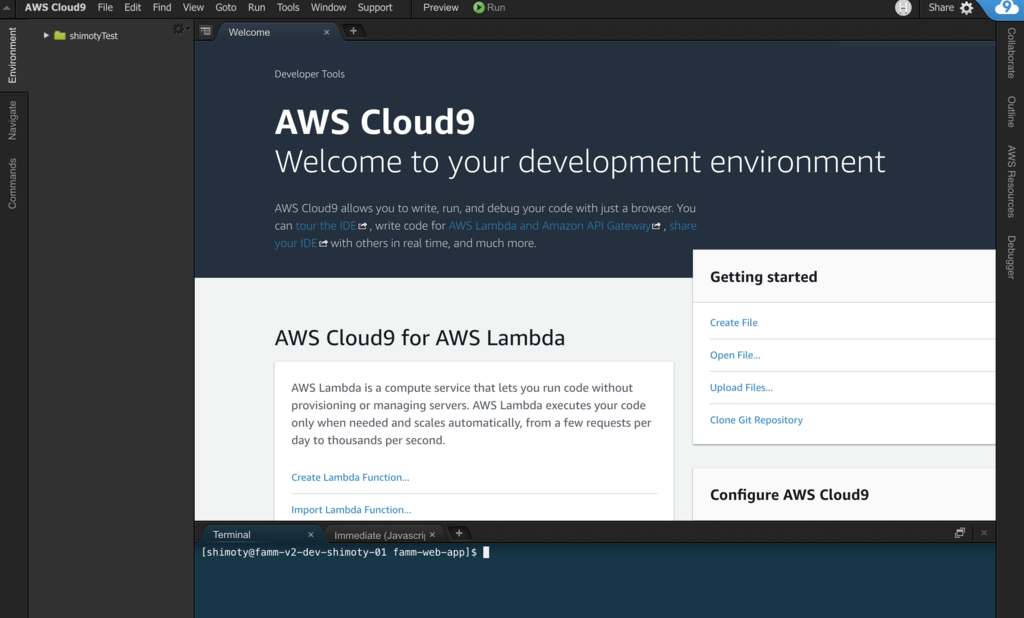
Task: Open new terminal tab with plus icon
Action: tap(459, 534)
